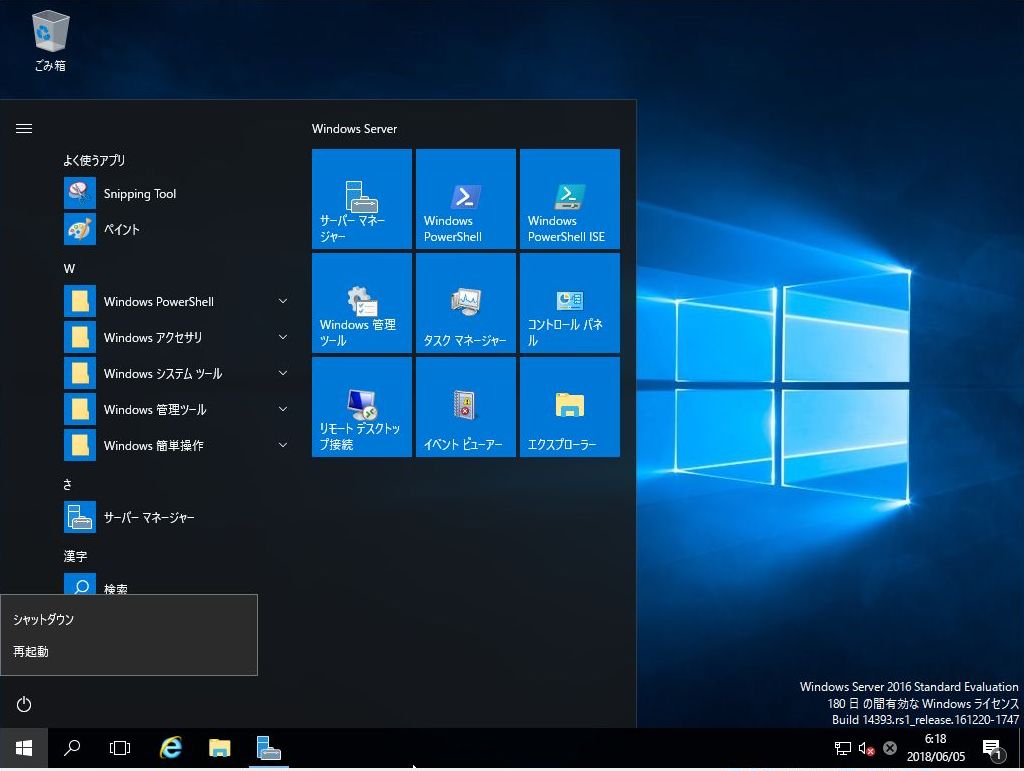Open Windows 管理ツール tile
Screen dimensions: 1024x771
click(x=361, y=302)
